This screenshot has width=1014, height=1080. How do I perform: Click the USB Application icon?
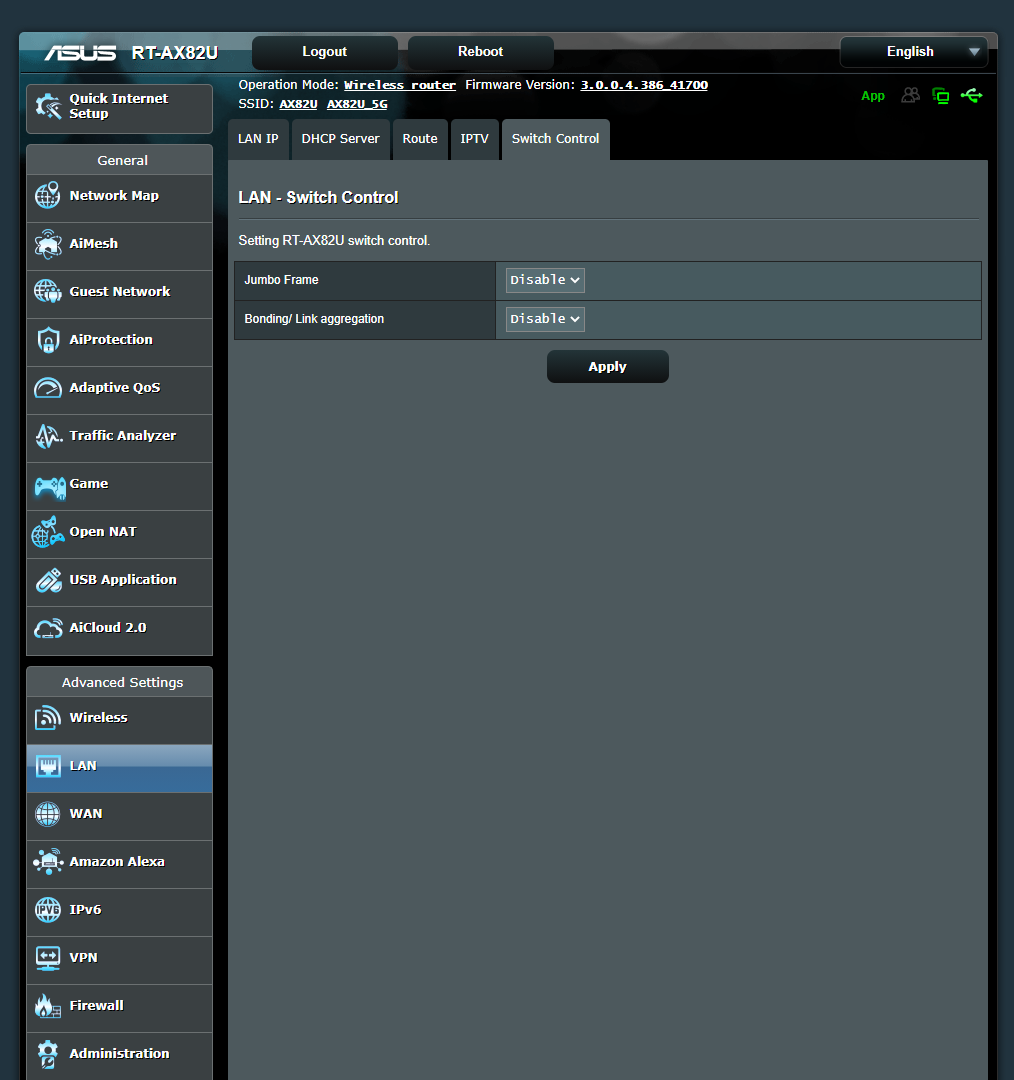48,581
